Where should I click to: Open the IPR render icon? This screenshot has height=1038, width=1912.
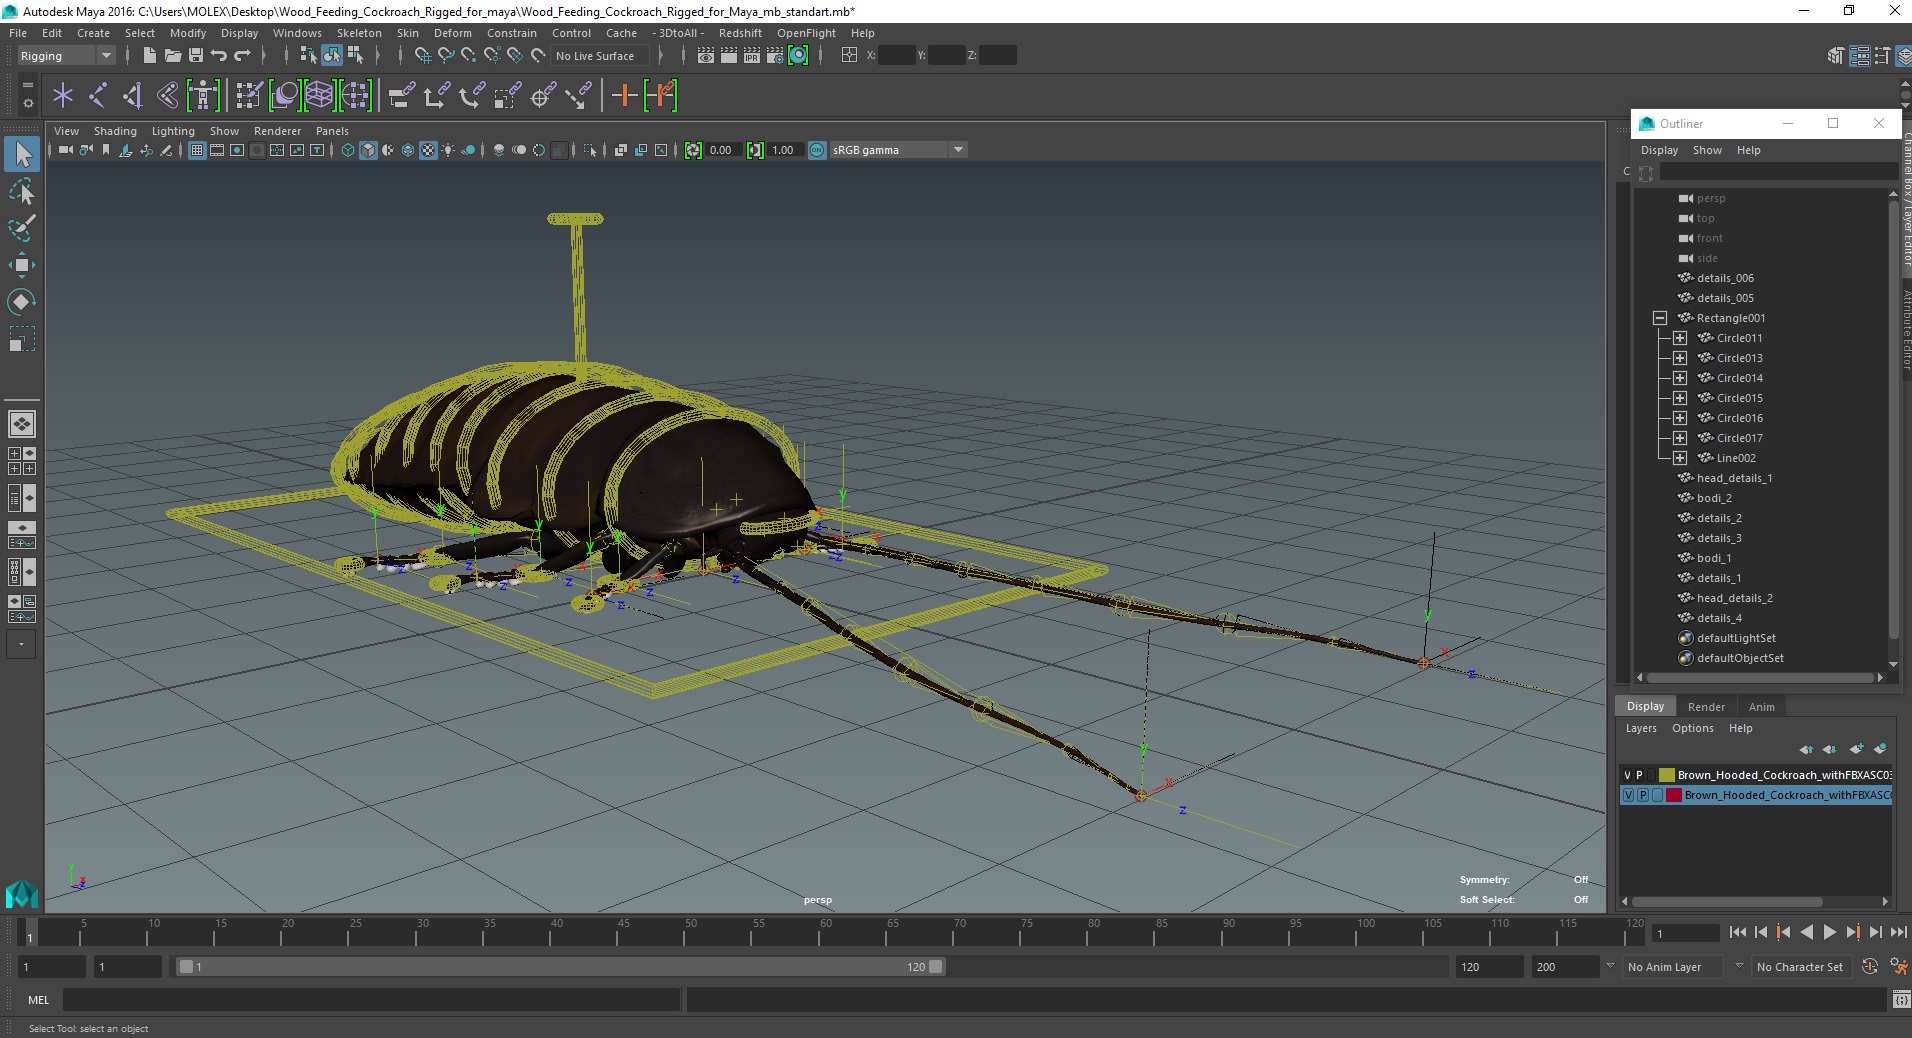(752, 56)
